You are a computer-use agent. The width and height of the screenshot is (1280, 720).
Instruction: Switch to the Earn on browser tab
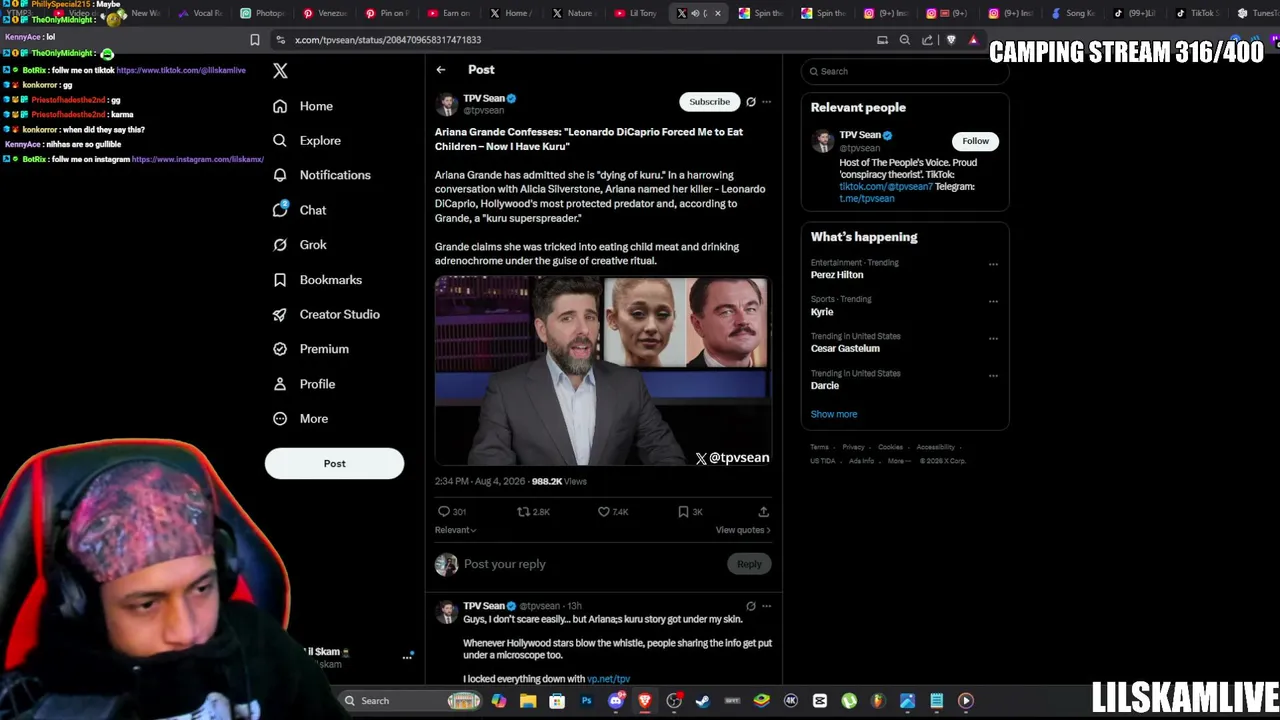(450, 13)
